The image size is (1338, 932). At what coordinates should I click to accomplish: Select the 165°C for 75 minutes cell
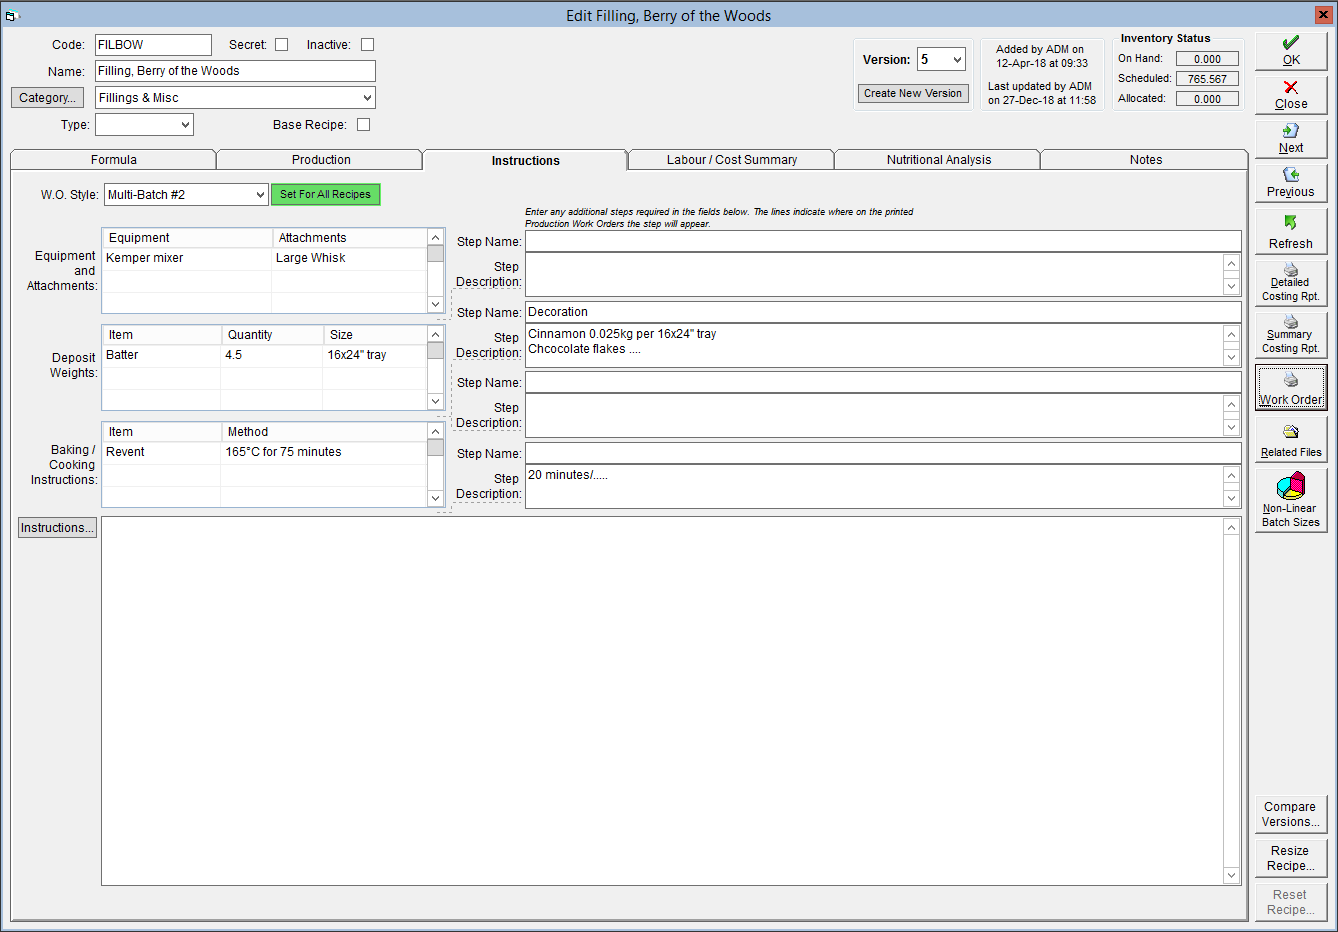(x=324, y=452)
